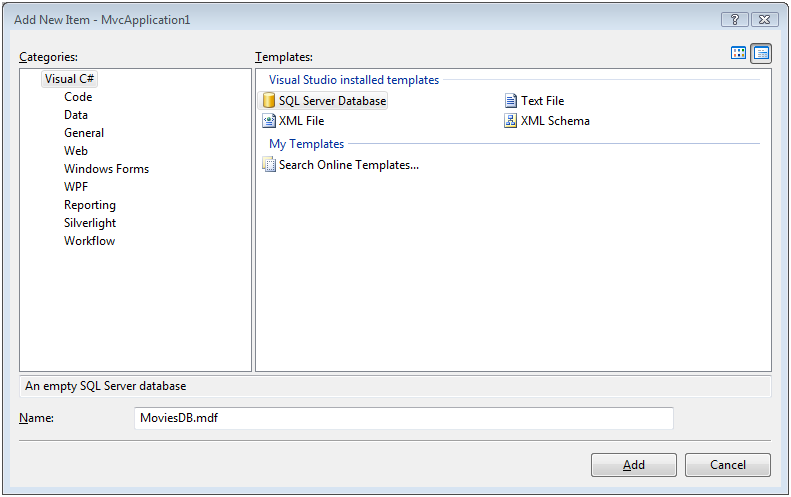Select the Data category
The height and width of the screenshot is (497, 791).
(x=76, y=115)
